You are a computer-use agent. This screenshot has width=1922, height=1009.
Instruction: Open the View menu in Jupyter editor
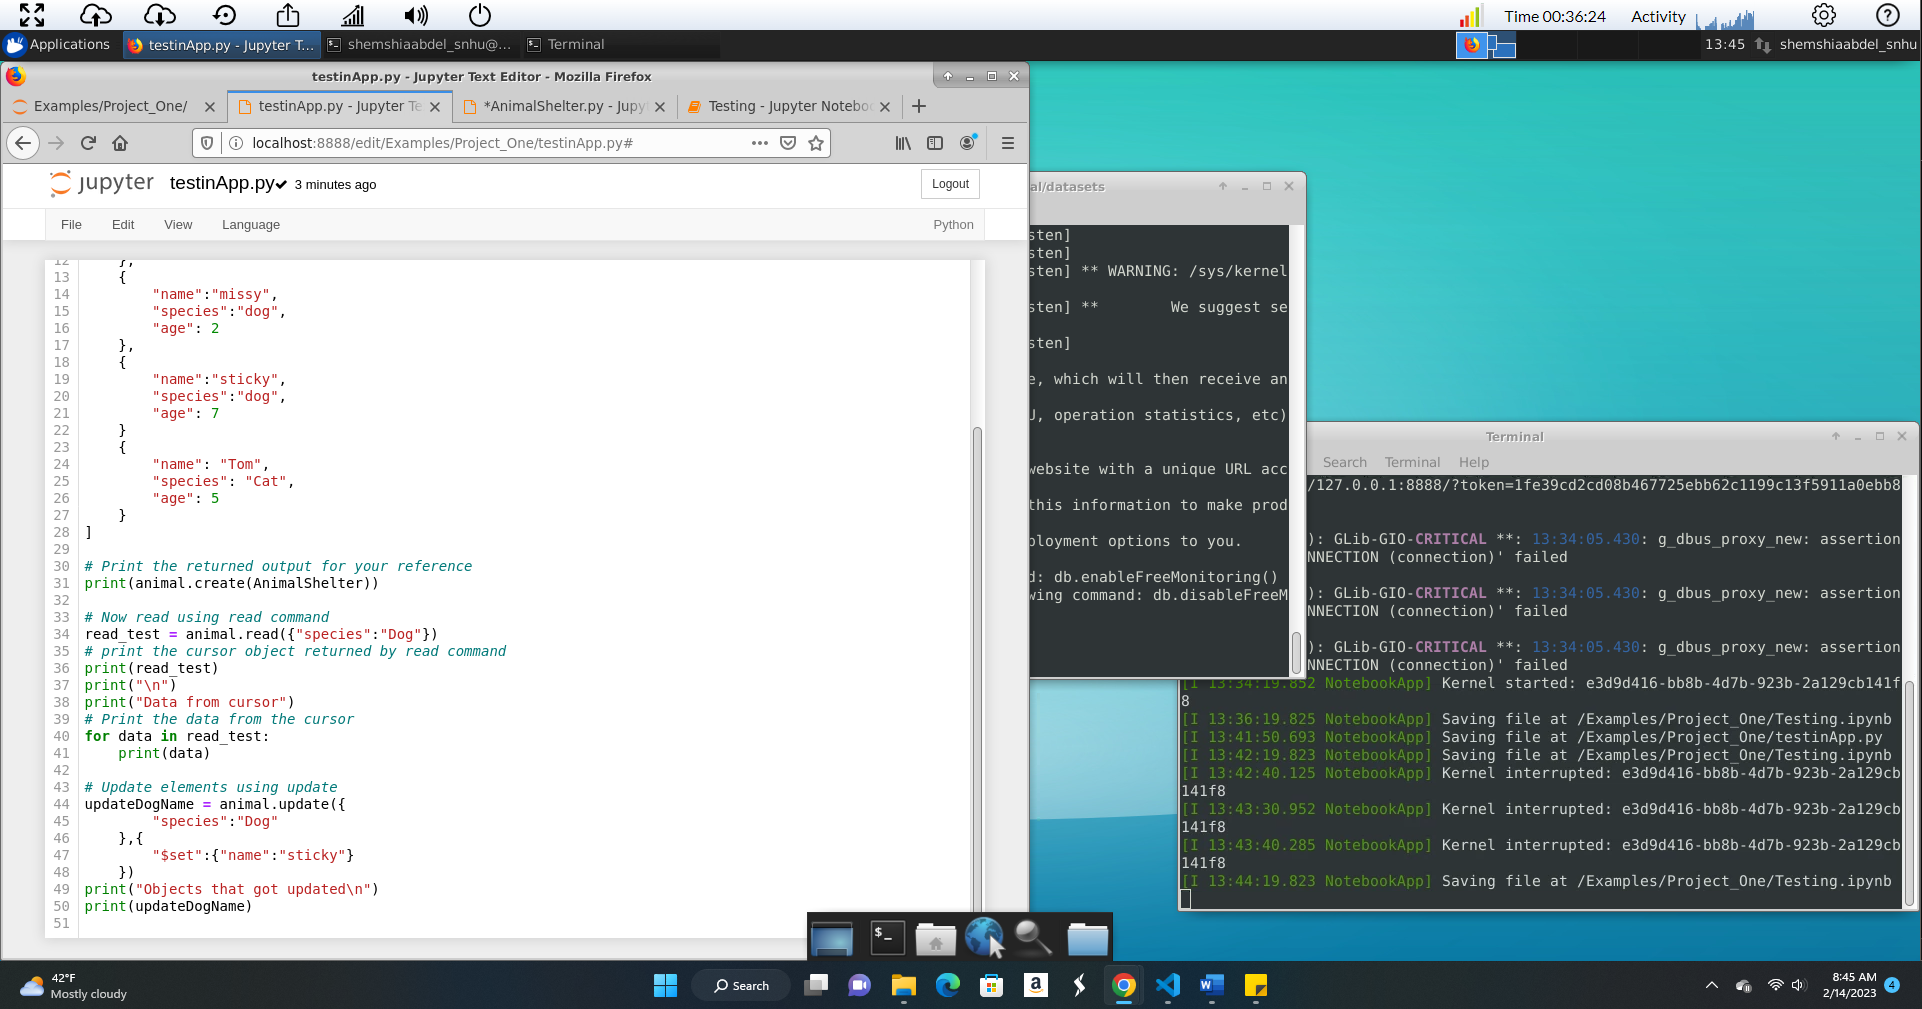178,225
